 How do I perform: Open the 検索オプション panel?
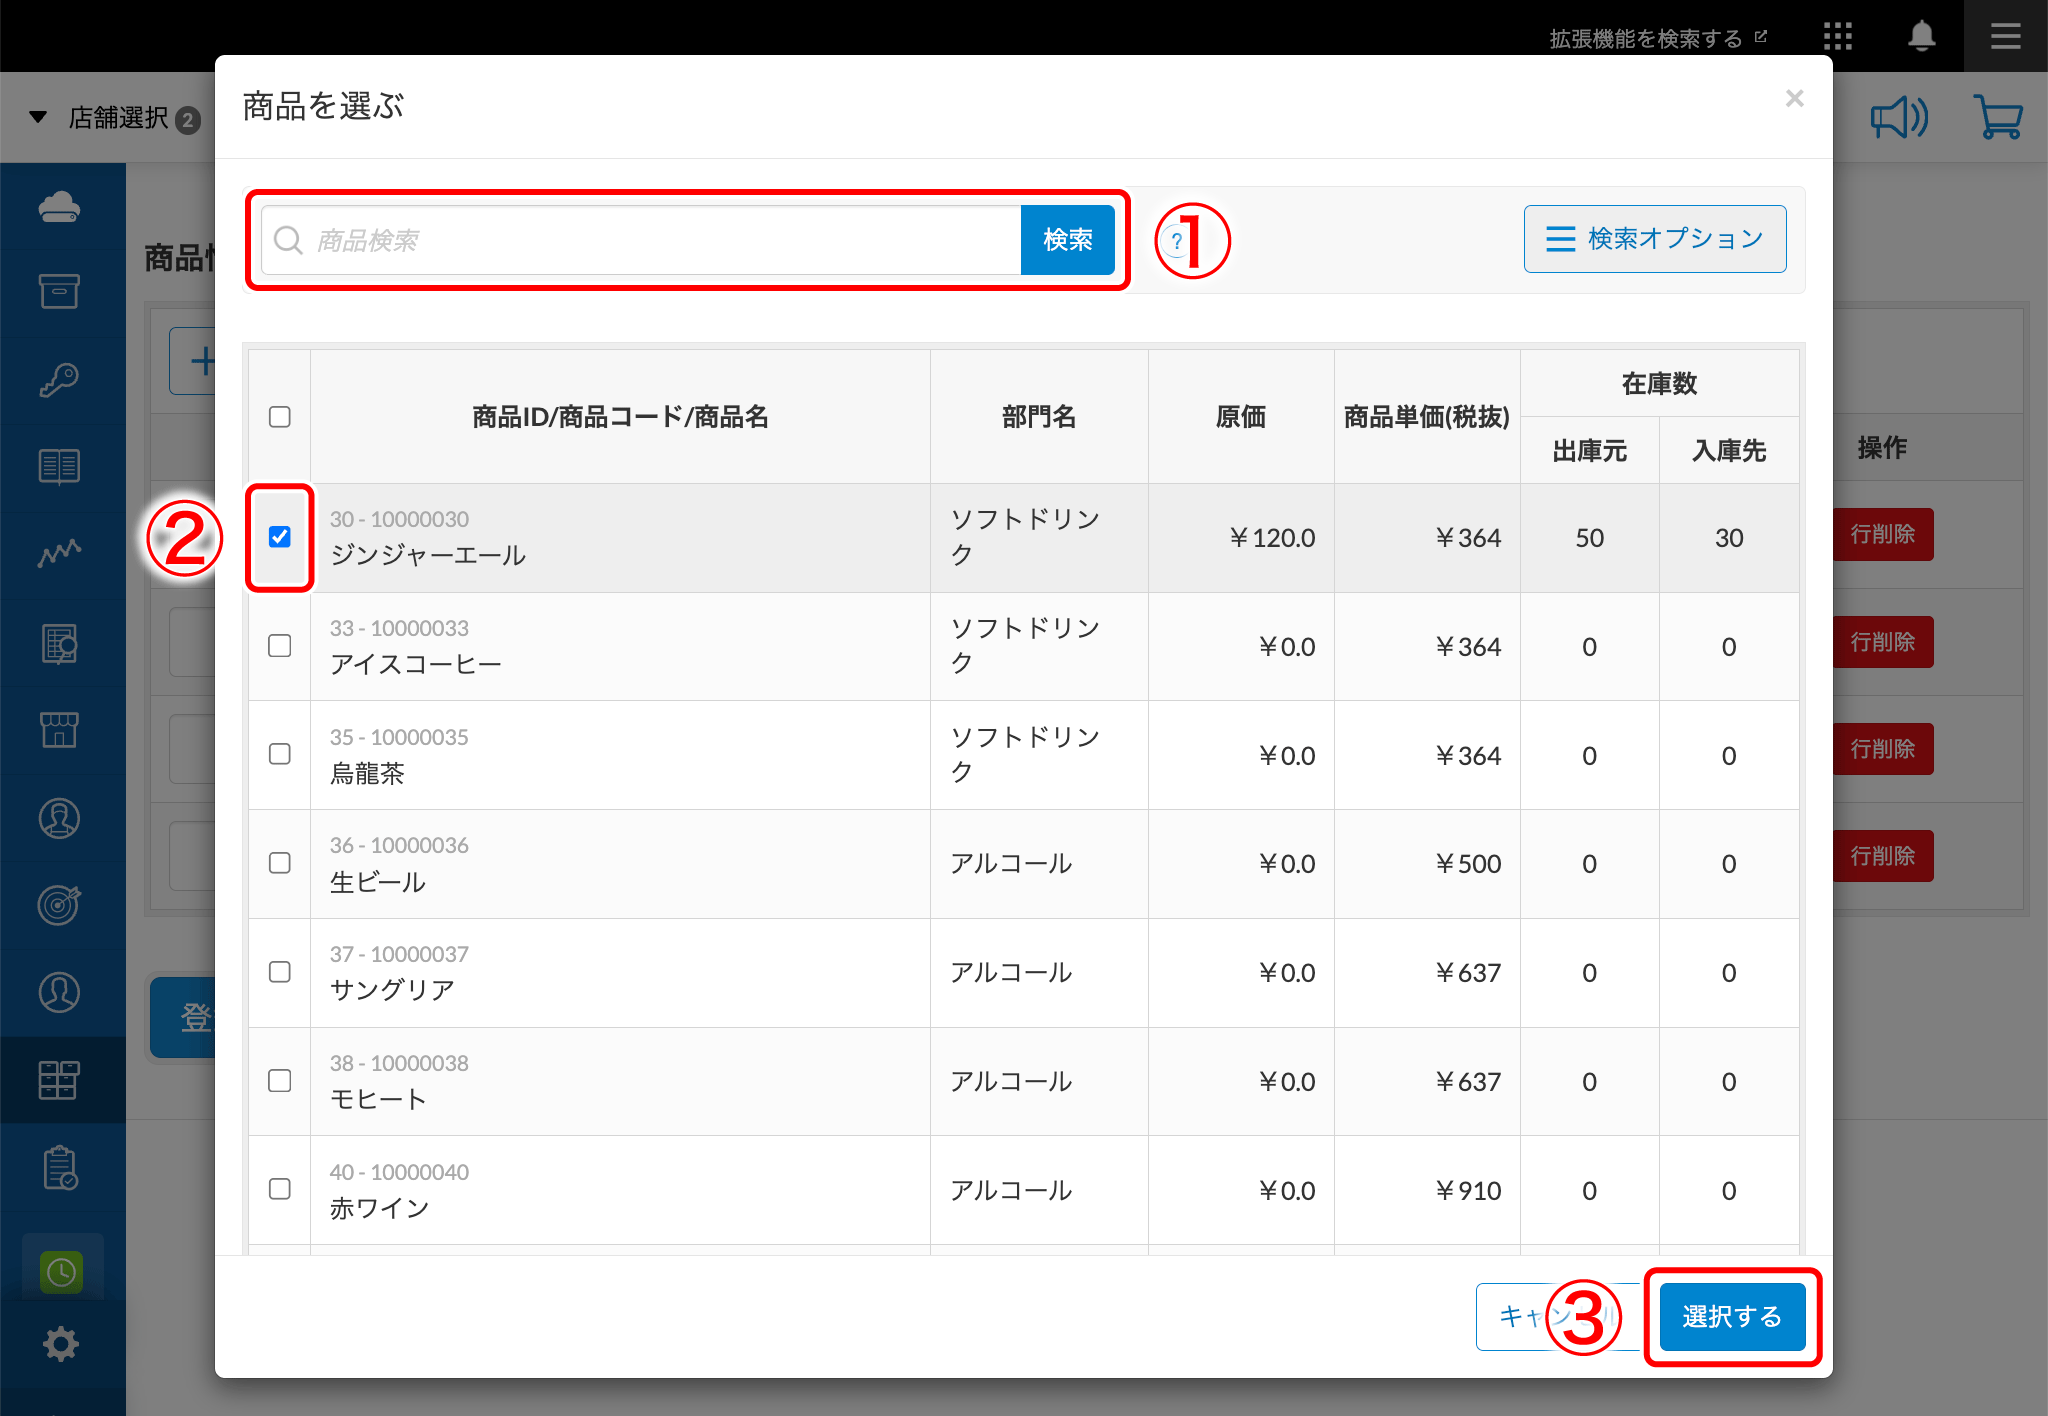click(1655, 239)
